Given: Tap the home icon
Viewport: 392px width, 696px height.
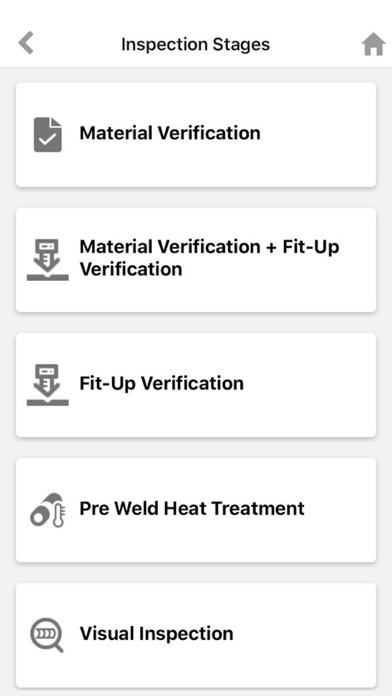Looking at the screenshot, I should [373, 44].
